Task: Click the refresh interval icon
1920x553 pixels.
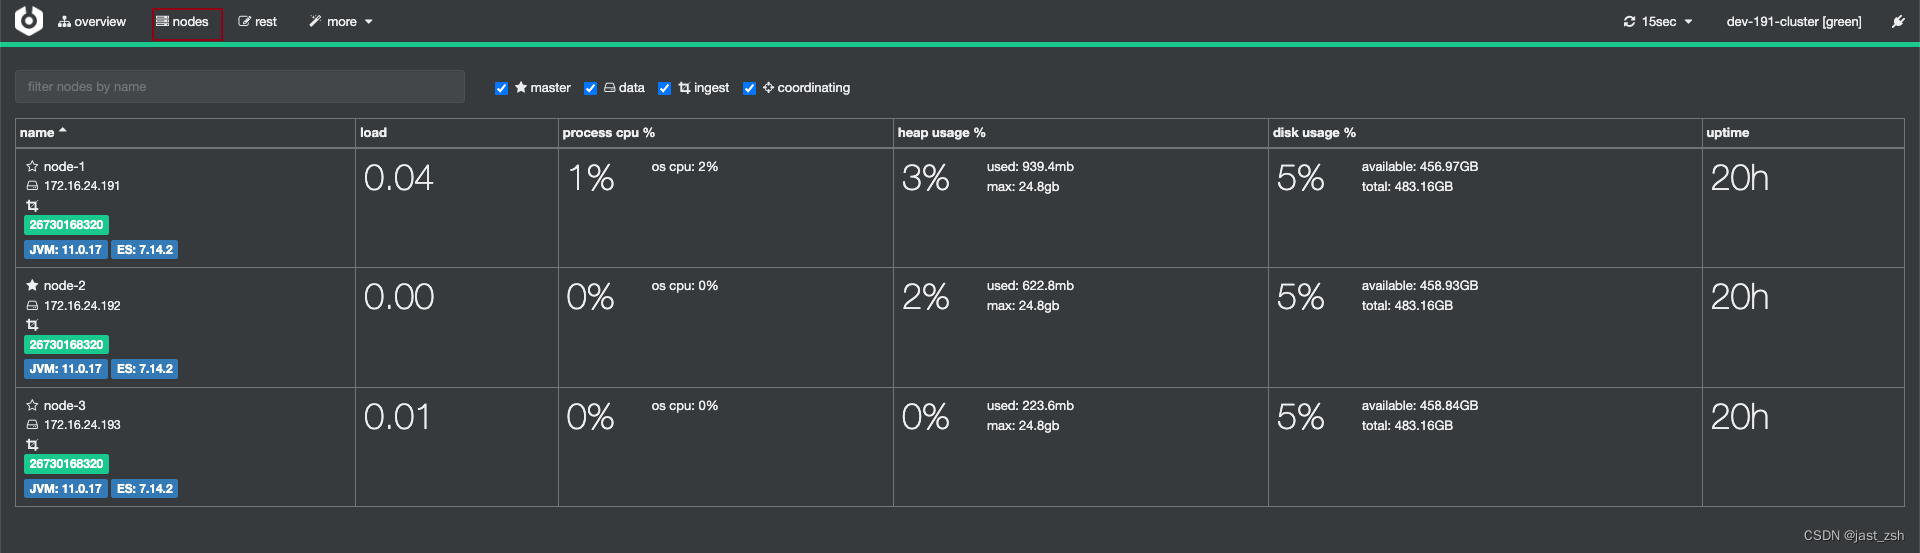Action: (x=1629, y=21)
